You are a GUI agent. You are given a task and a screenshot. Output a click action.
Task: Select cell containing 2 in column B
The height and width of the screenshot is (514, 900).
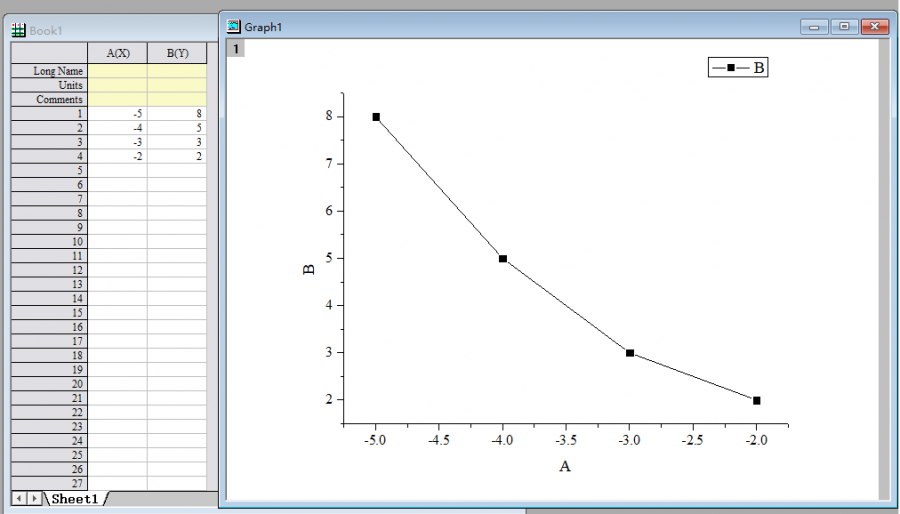(x=177, y=156)
